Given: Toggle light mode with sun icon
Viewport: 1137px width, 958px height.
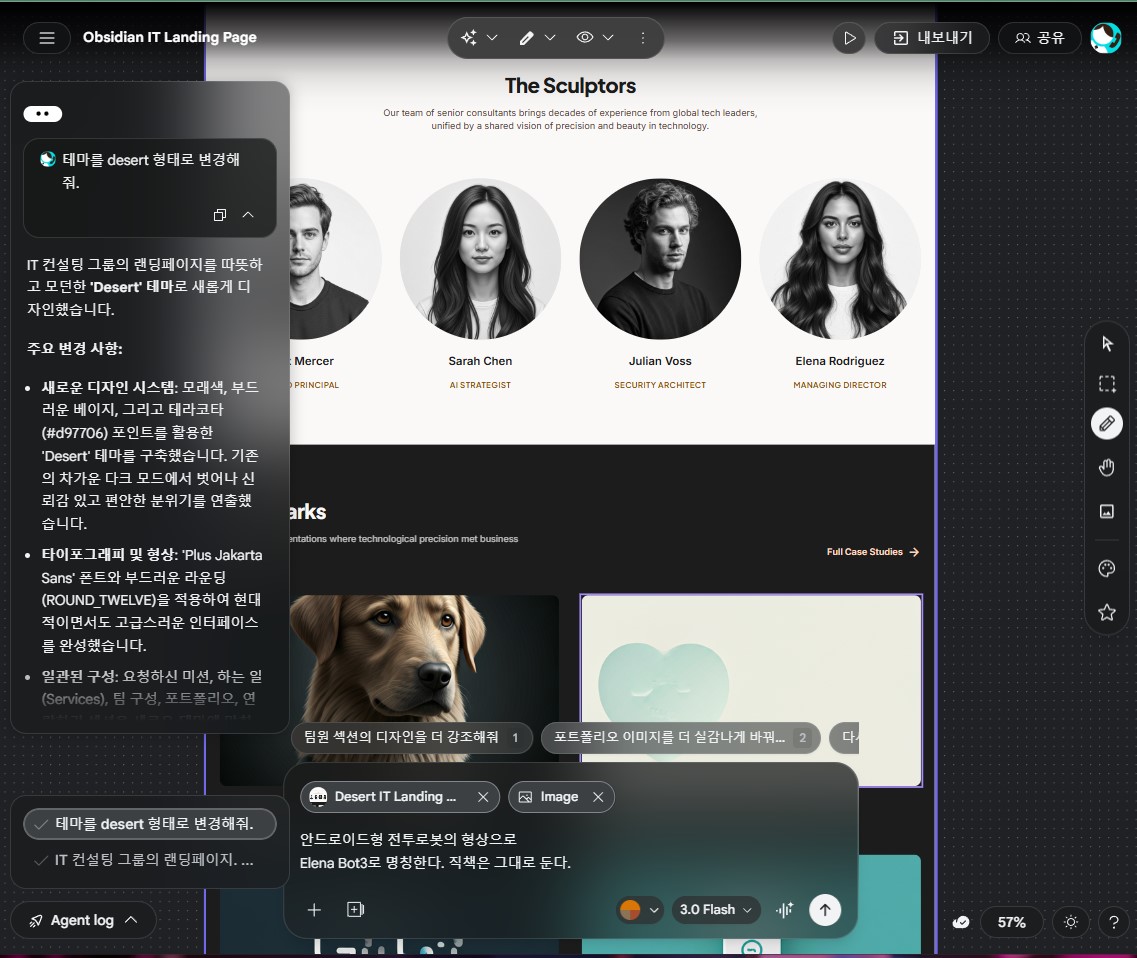Looking at the screenshot, I should [x=1071, y=922].
